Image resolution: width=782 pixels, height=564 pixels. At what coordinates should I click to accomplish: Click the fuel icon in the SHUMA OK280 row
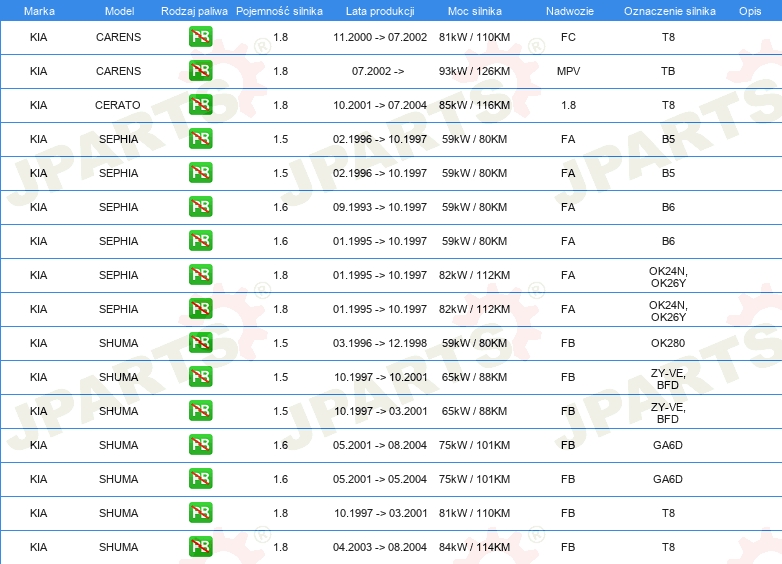click(x=200, y=343)
